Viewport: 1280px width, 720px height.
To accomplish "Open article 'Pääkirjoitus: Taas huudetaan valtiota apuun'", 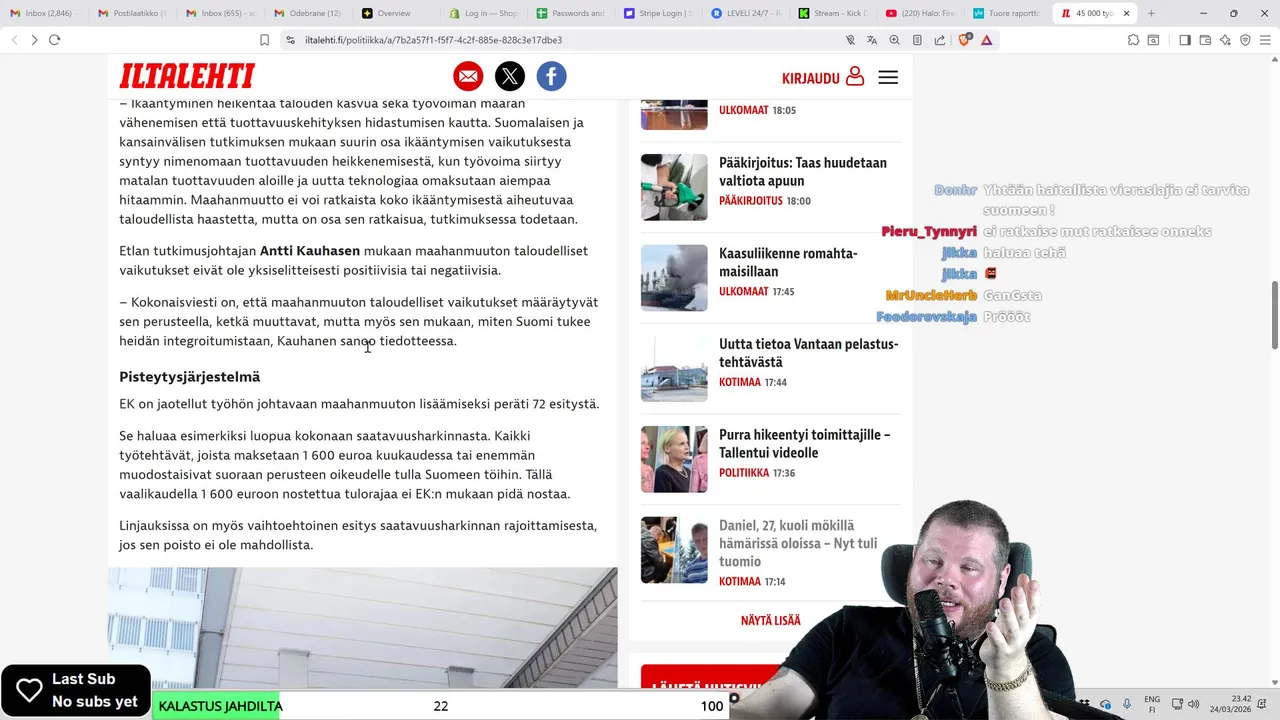I will (x=803, y=171).
